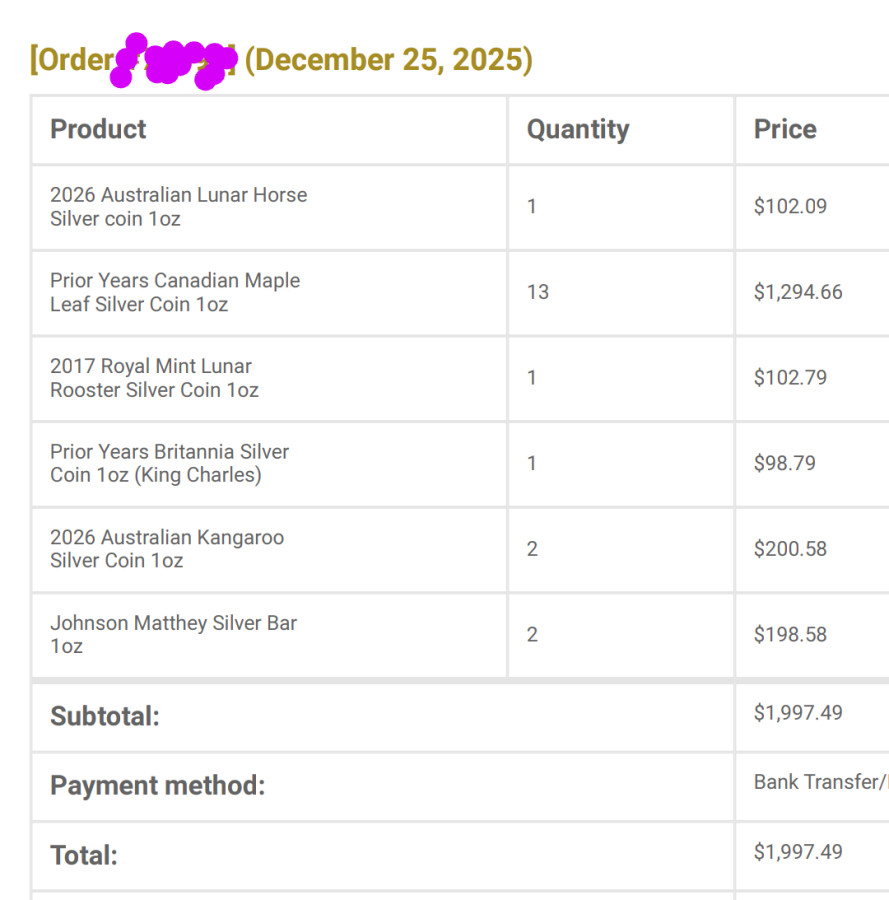Click the $1,294.66 price cell
This screenshot has height=900, width=889.
click(798, 292)
